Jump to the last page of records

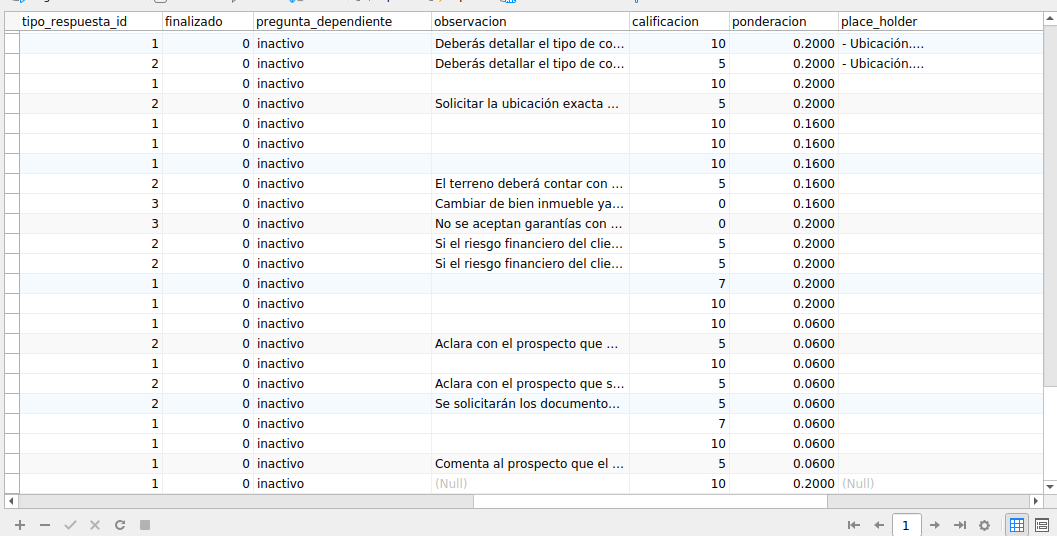[x=960, y=525]
